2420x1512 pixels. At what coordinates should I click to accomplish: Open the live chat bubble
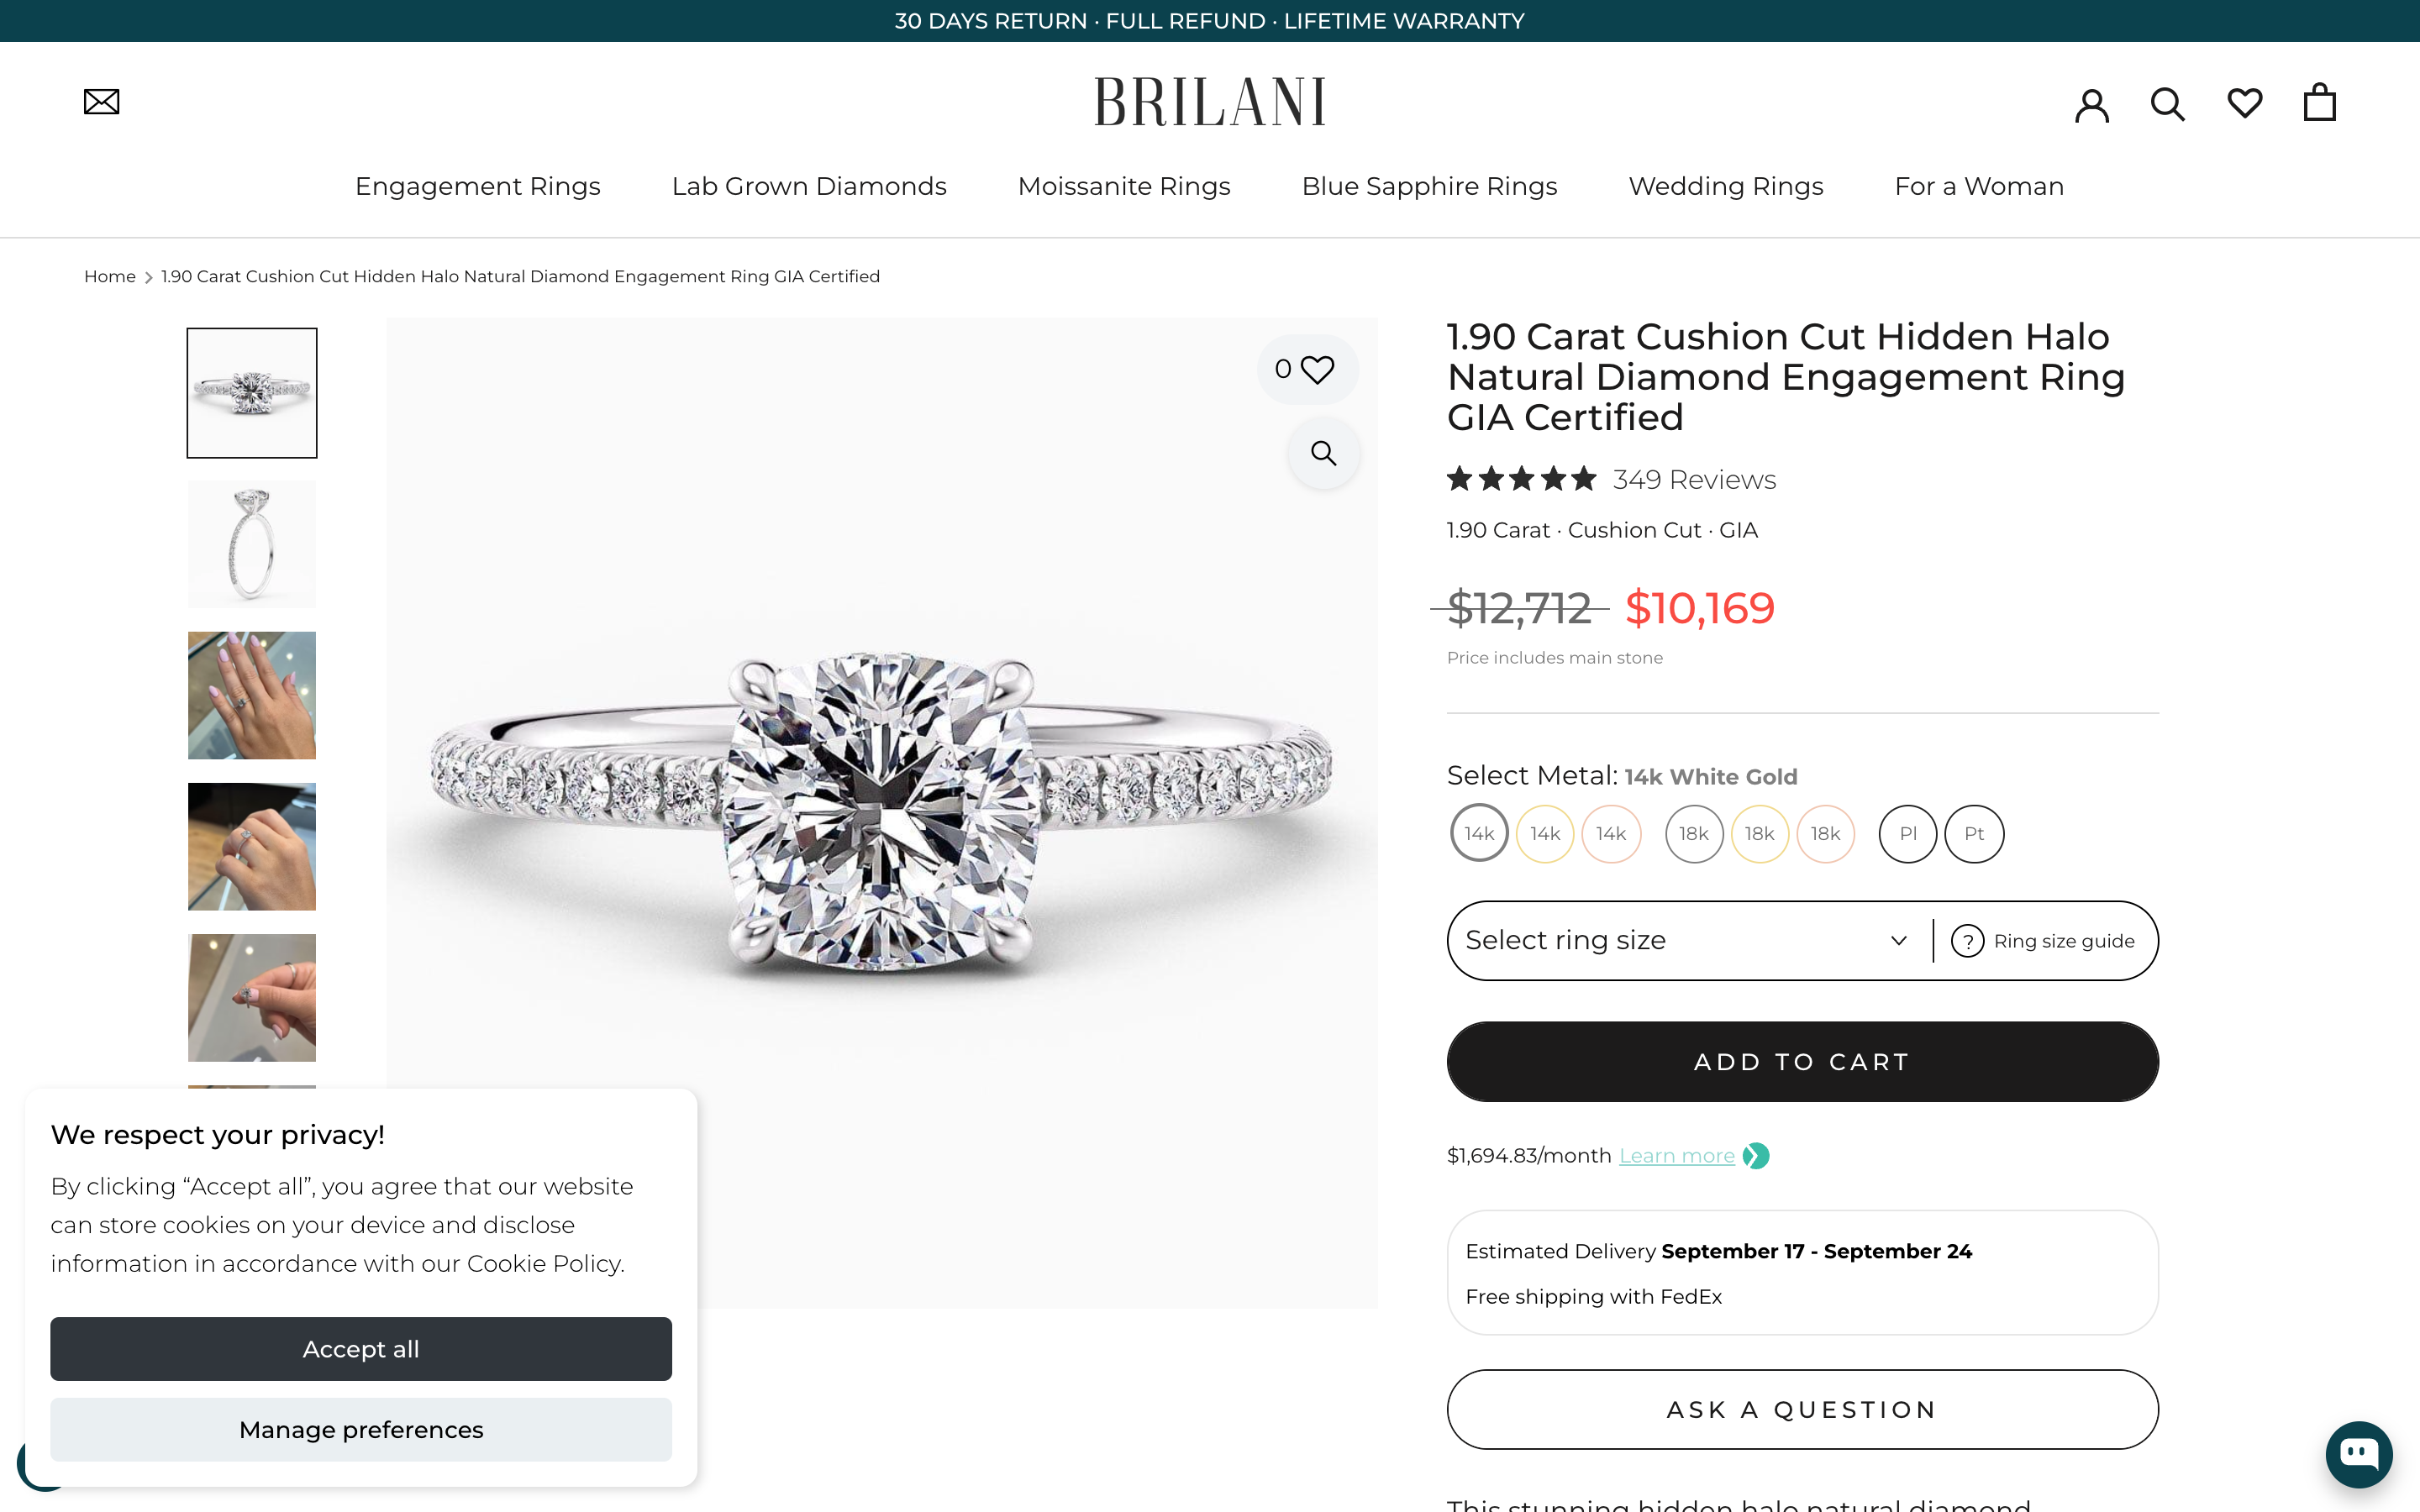point(2358,1454)
